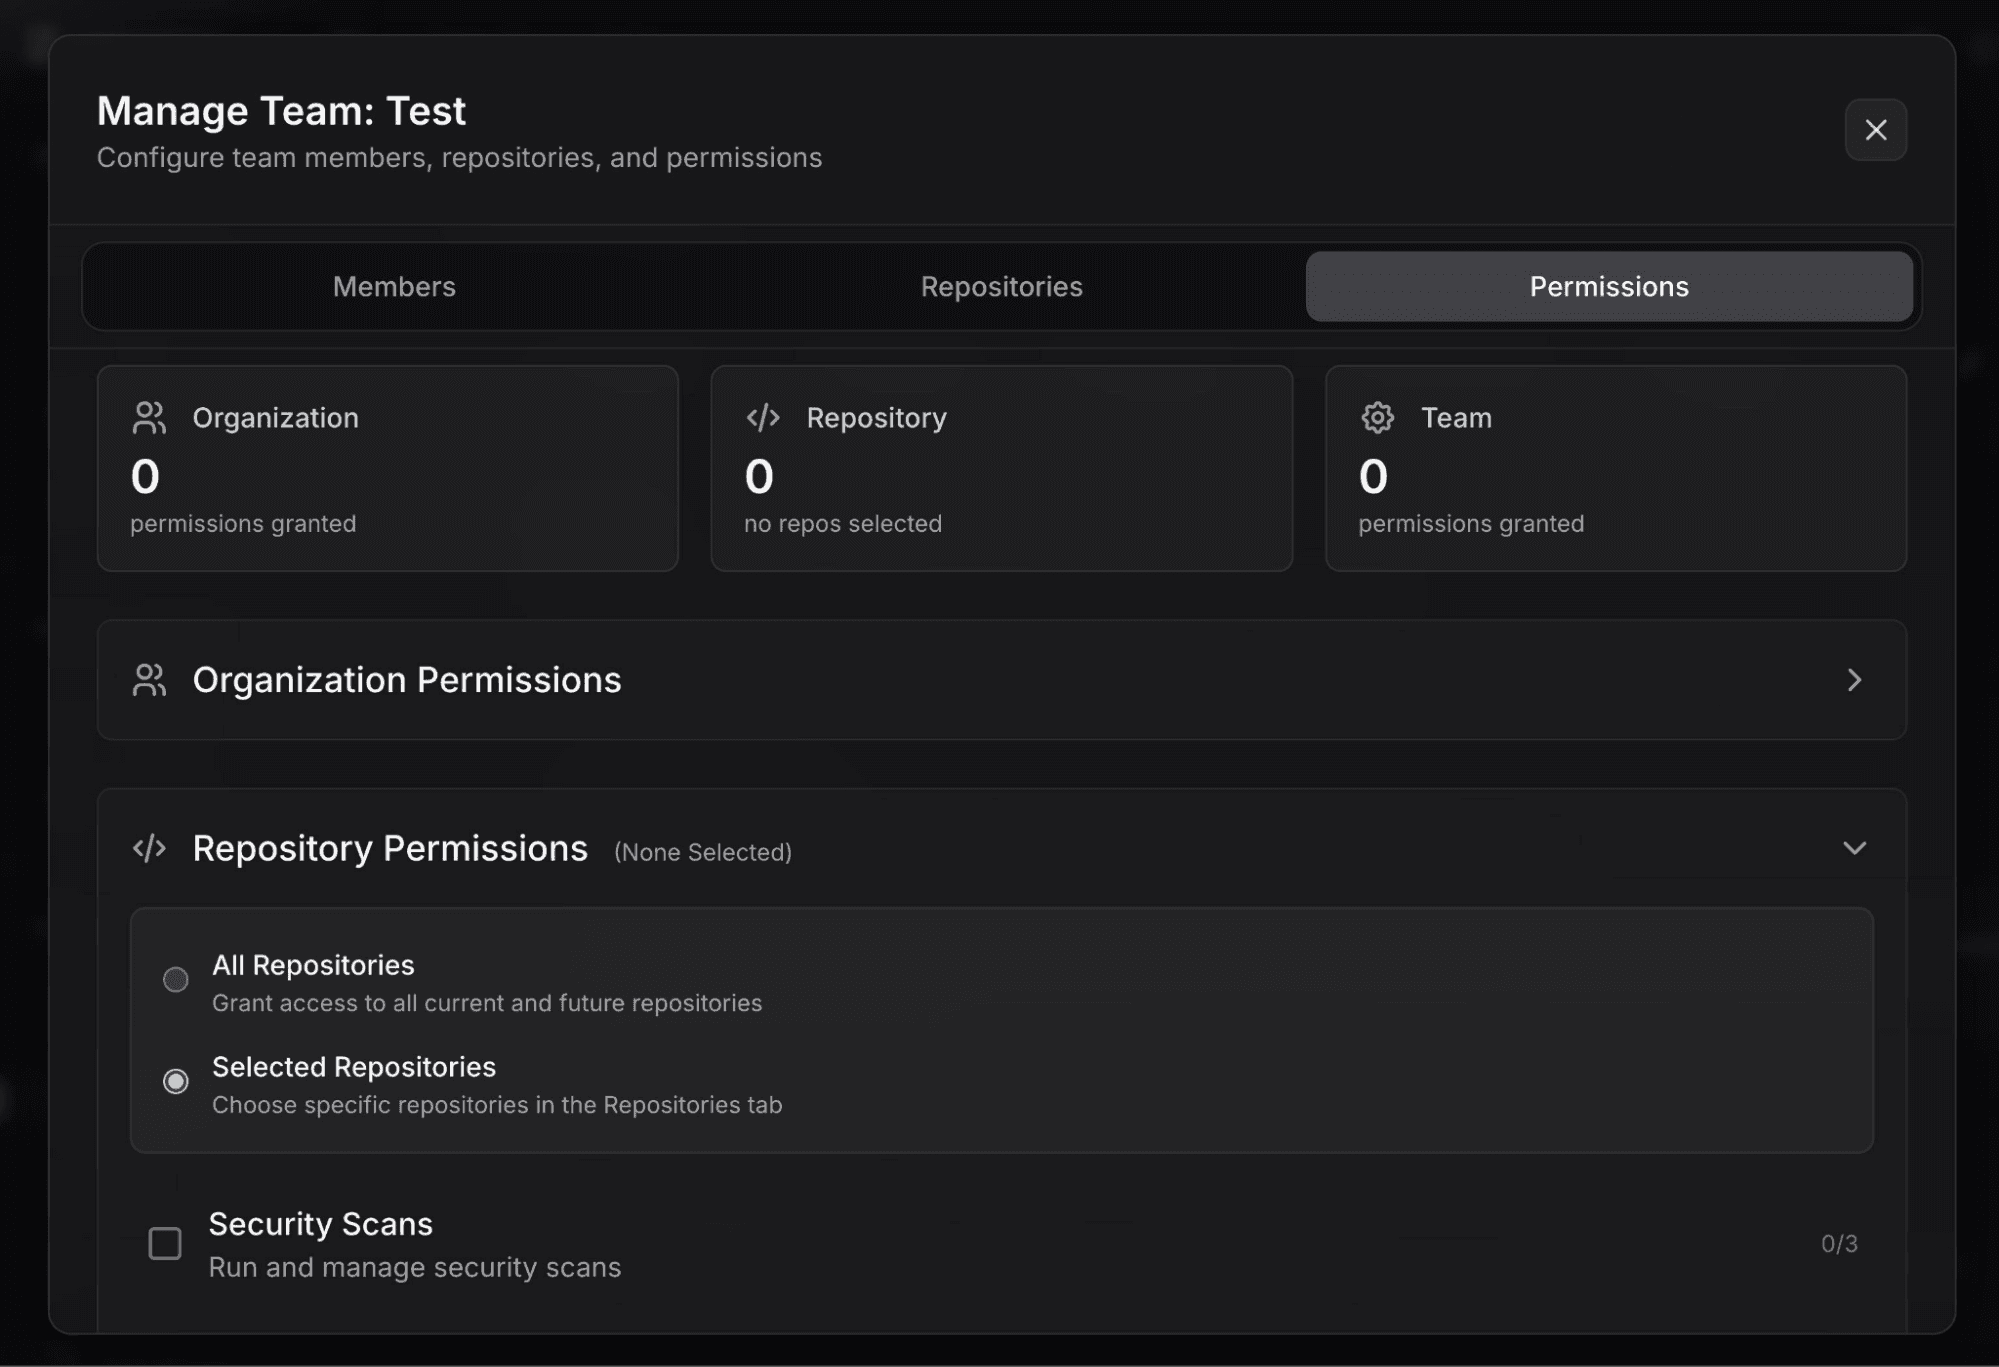This screenshot has height=1367, width=1999.
Task: Enable the Security Scans checkbox
Action: tap(165, 1244)
